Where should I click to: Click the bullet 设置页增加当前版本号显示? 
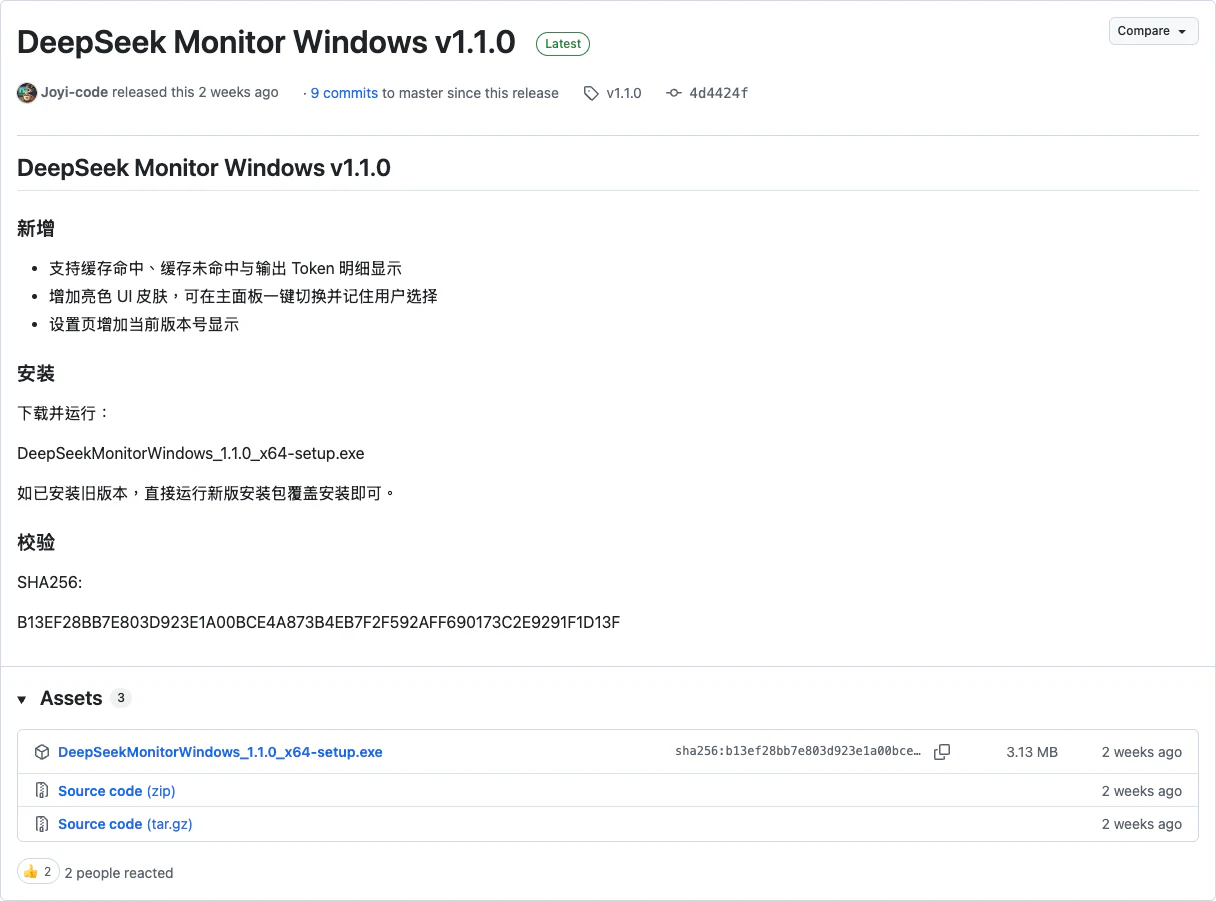click(x=144, y=324)
